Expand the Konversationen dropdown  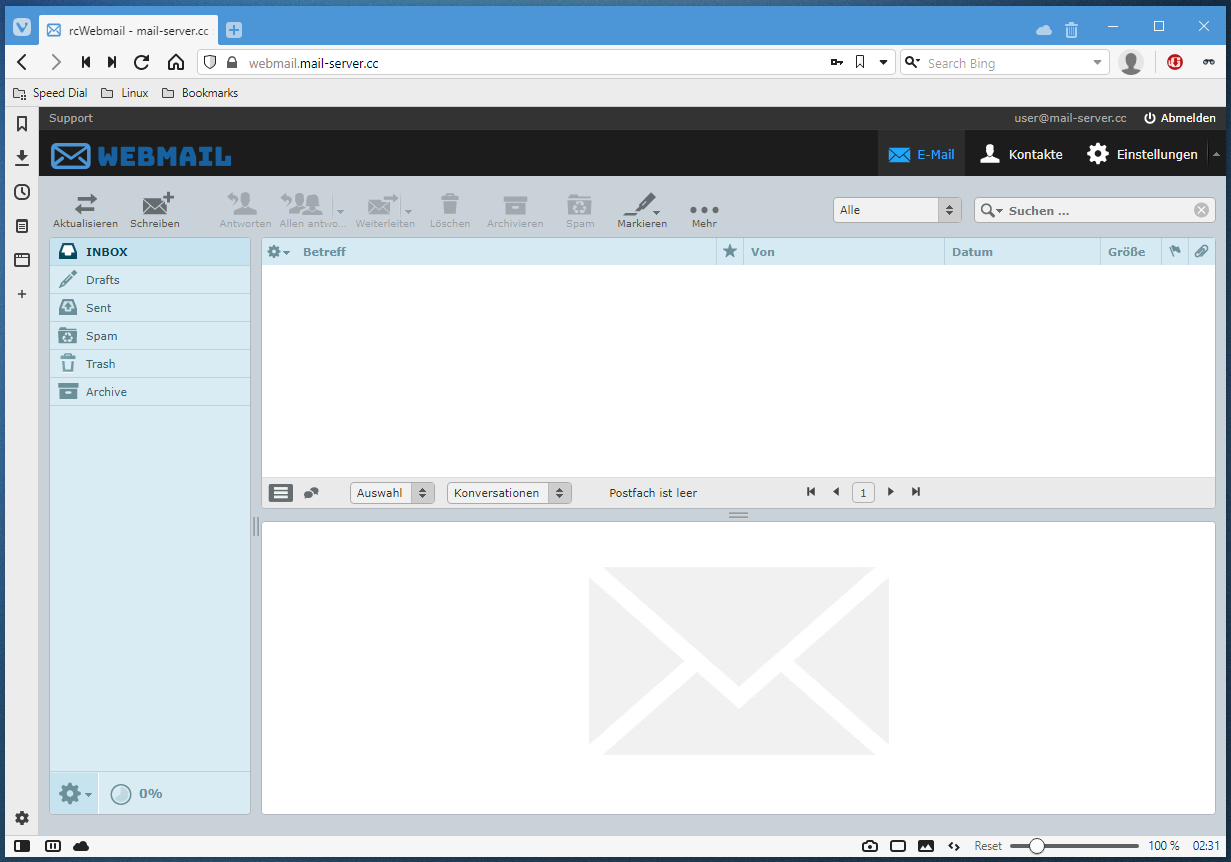[509, 493]
